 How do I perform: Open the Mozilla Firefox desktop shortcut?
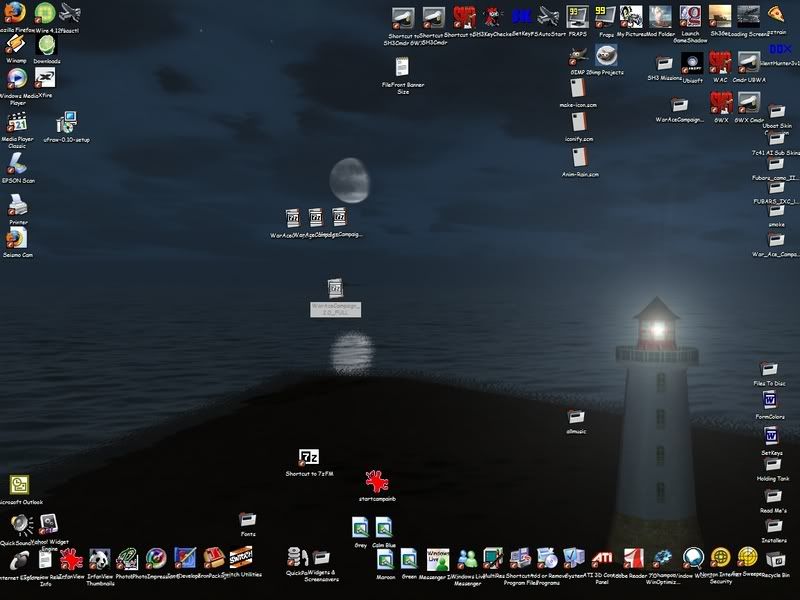tap(15, 12)
